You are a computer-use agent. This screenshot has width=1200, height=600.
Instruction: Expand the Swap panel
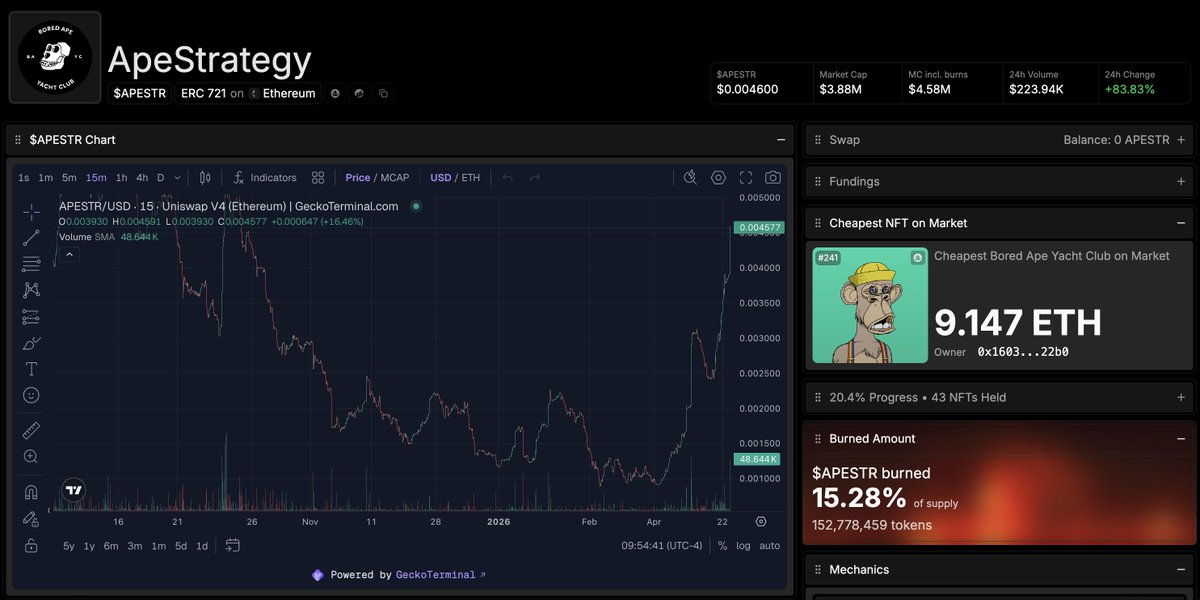point(1181,140)
